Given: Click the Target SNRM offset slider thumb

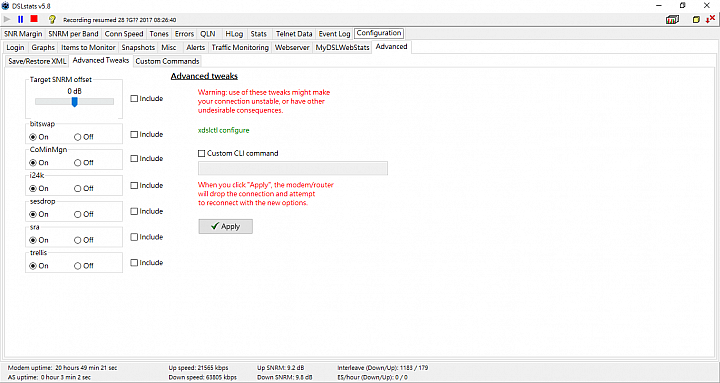Looking at the screenshot, I should [x=74, y=101].
